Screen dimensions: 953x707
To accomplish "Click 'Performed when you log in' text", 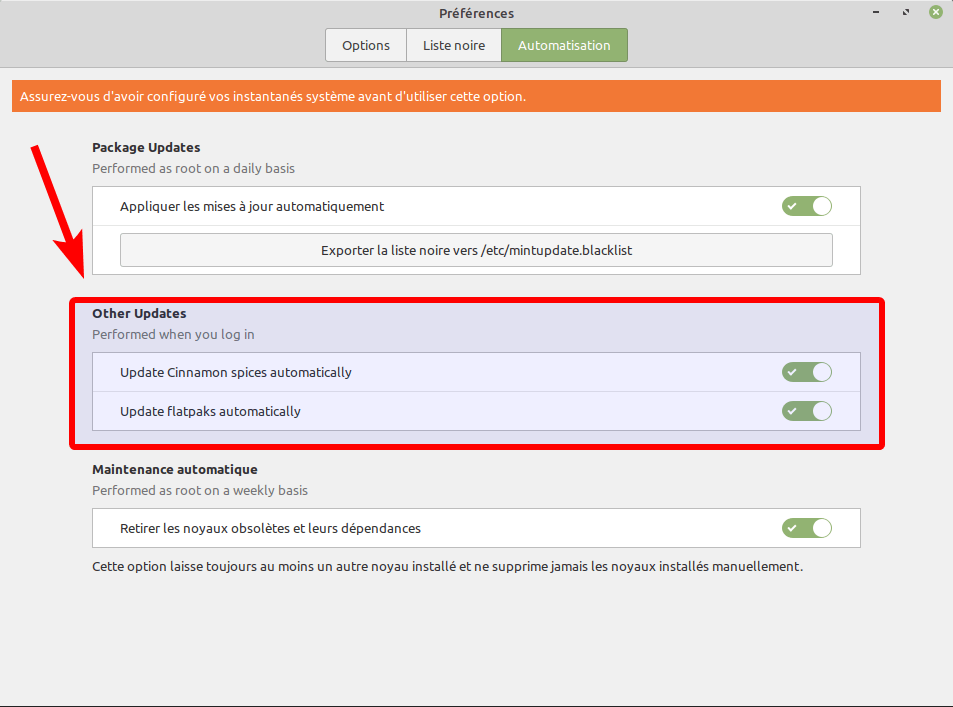I will (x=173, y=334).
